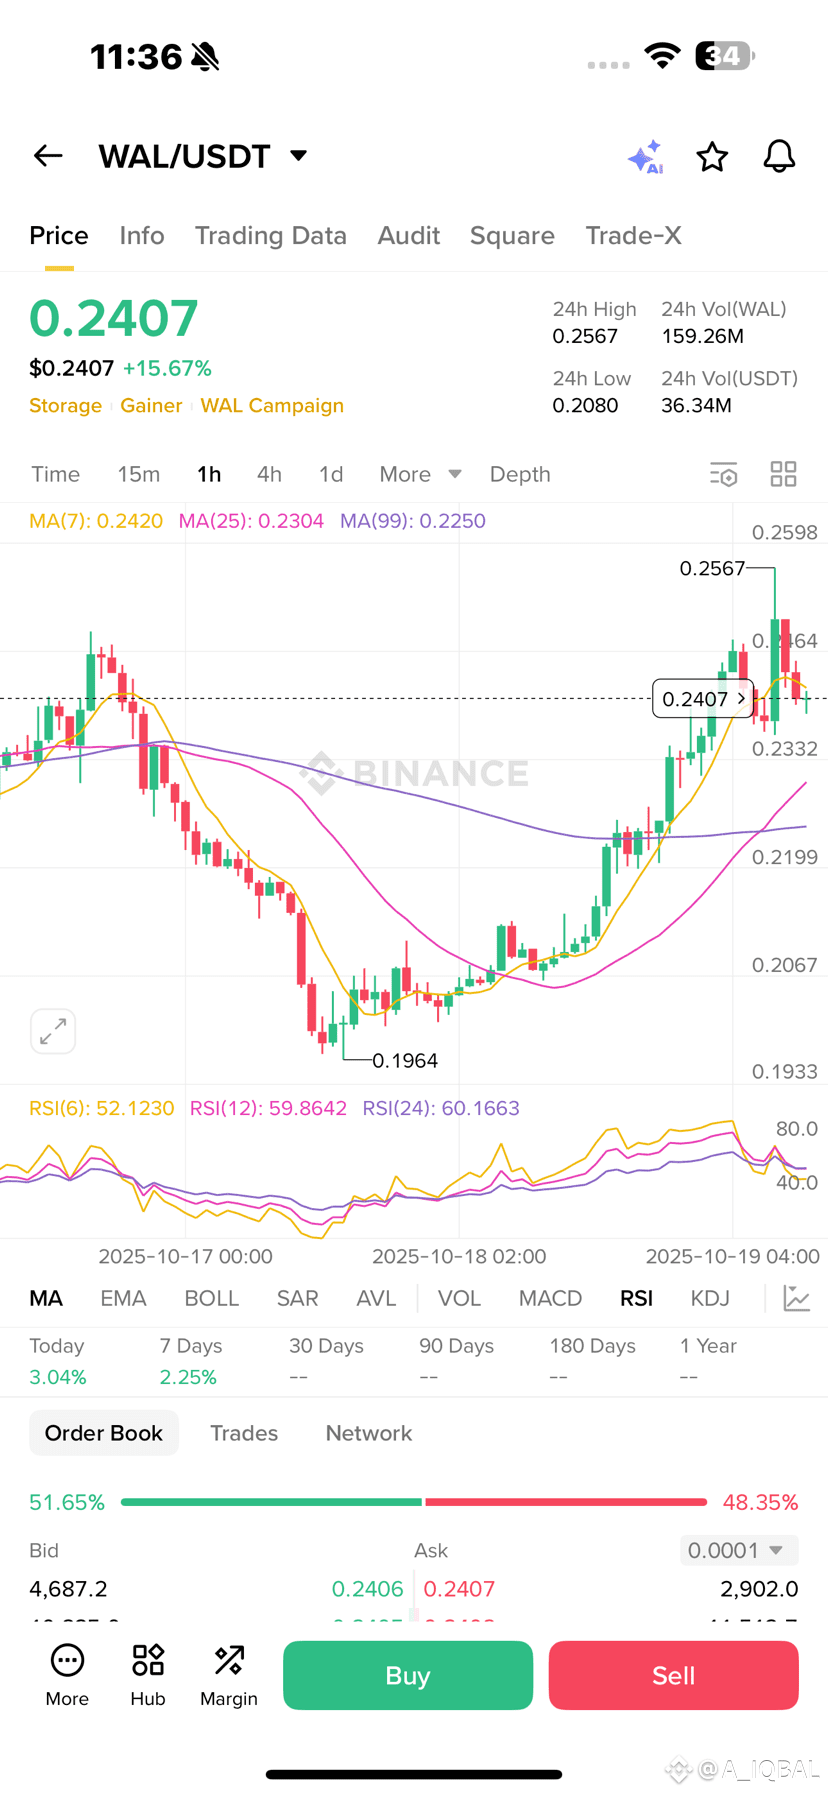Toggle the BOLL indicator

click(x=211, y=1298)
